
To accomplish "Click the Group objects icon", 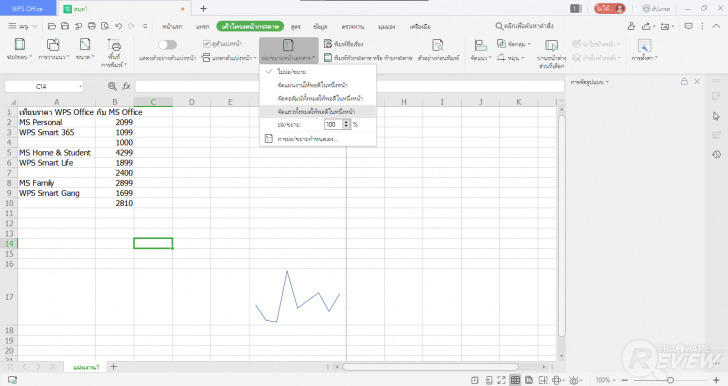I will point(501,44).
